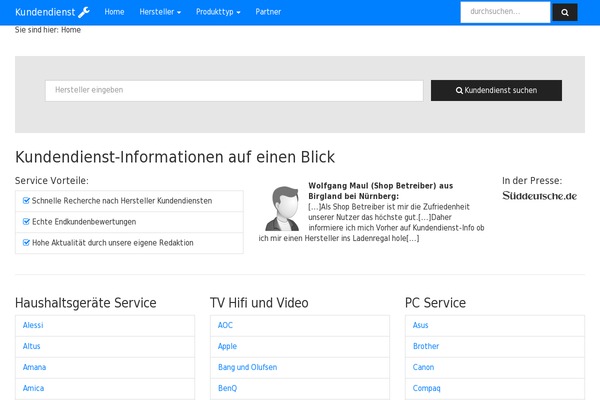Open the Bang und Olufsen link
Image resolution: width=600 pixels, height=400 pixels.
[248, 367]
